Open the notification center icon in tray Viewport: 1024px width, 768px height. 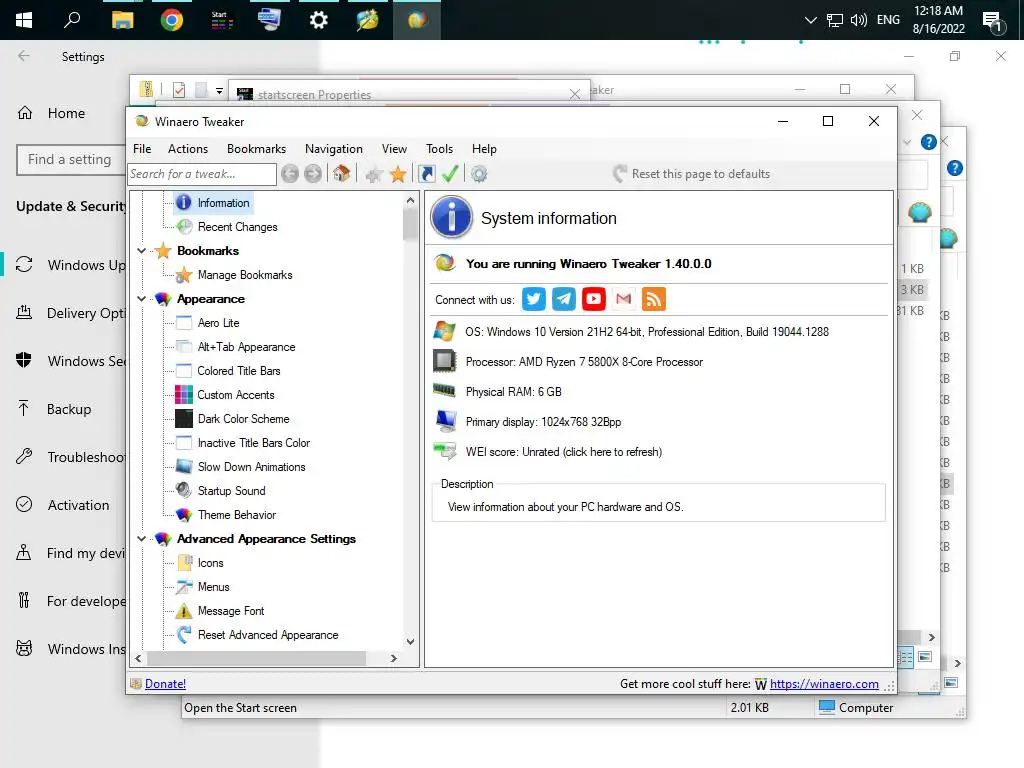pyautogui.click(x=994, y=21)
